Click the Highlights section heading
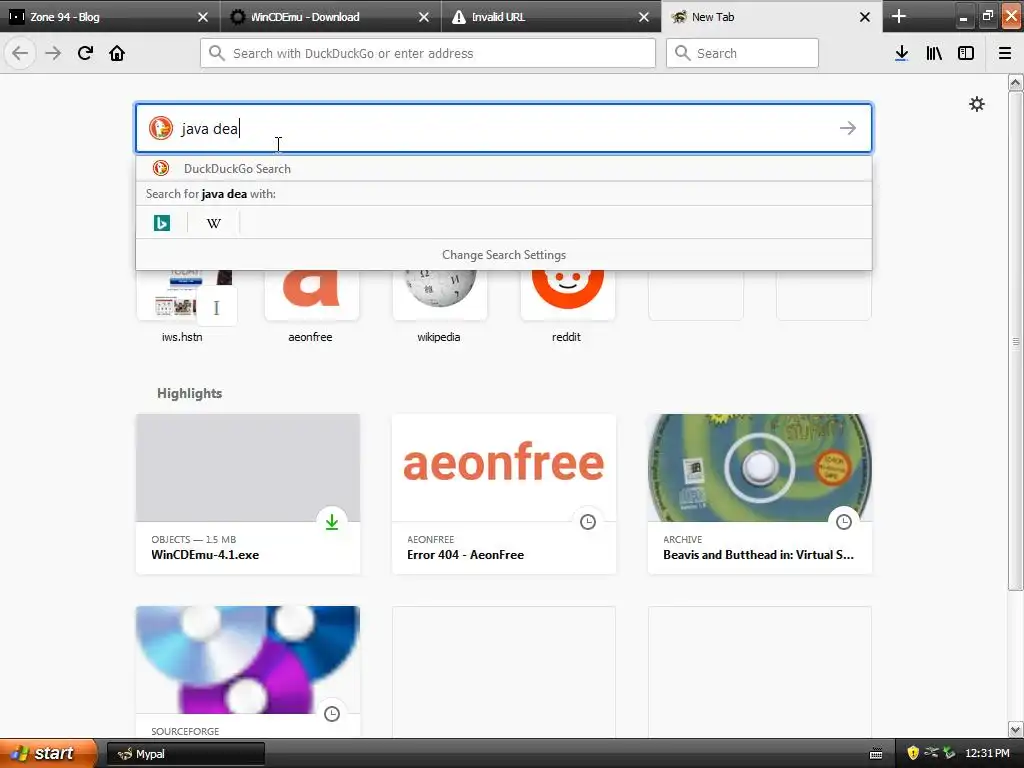 [189, 393]
